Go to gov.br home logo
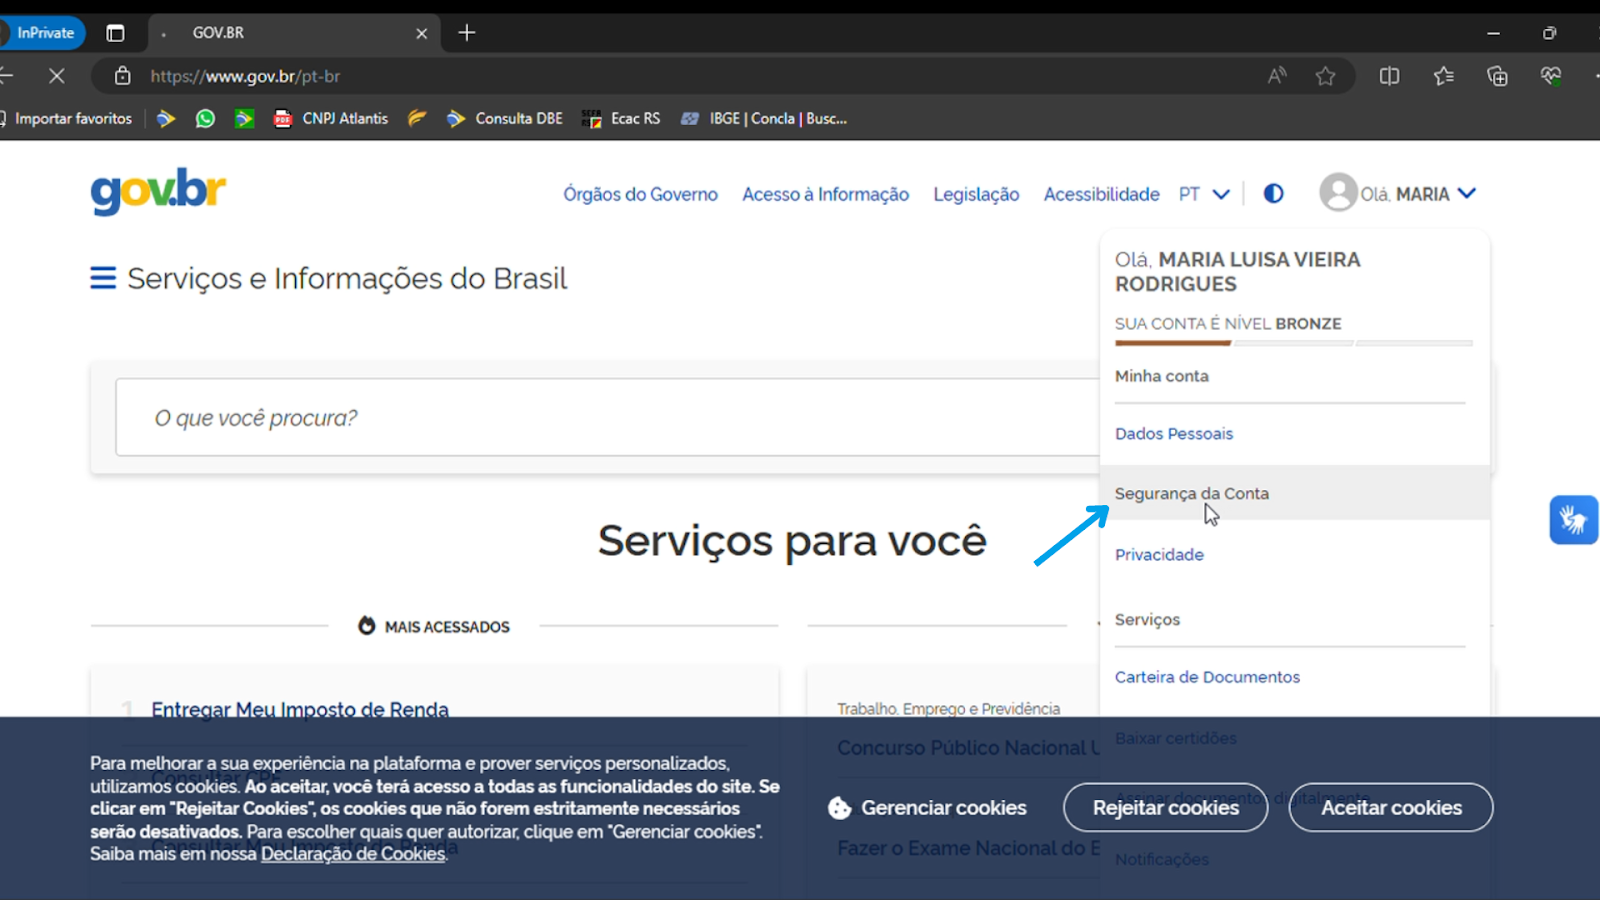This screenshot has height=900, width=1600. click(158, 191)
